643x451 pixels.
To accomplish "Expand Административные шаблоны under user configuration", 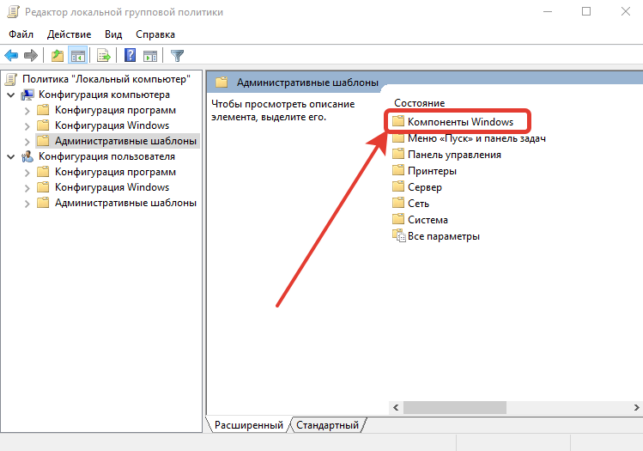I will (x=27, y=204).
